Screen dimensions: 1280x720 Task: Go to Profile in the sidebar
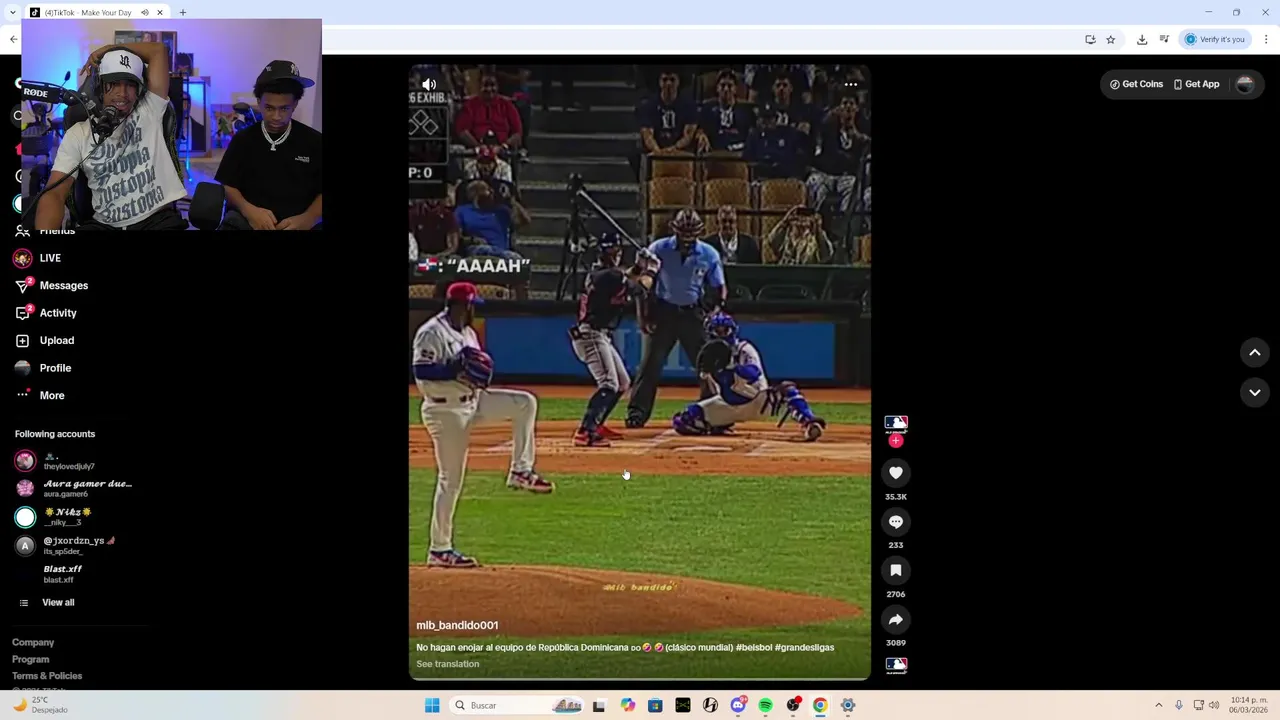pos(55,368)
